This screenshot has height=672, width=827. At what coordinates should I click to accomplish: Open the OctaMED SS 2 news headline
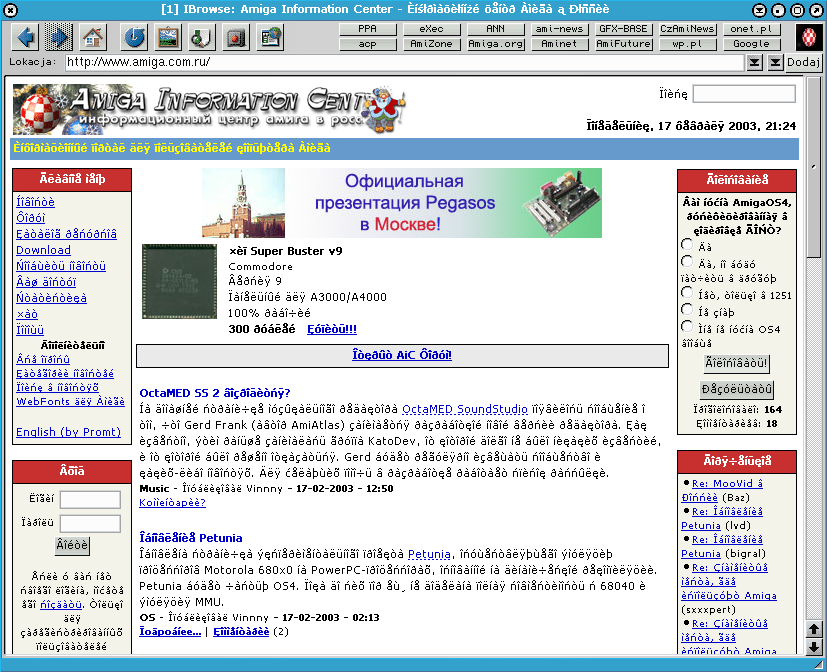coord(215,393)
